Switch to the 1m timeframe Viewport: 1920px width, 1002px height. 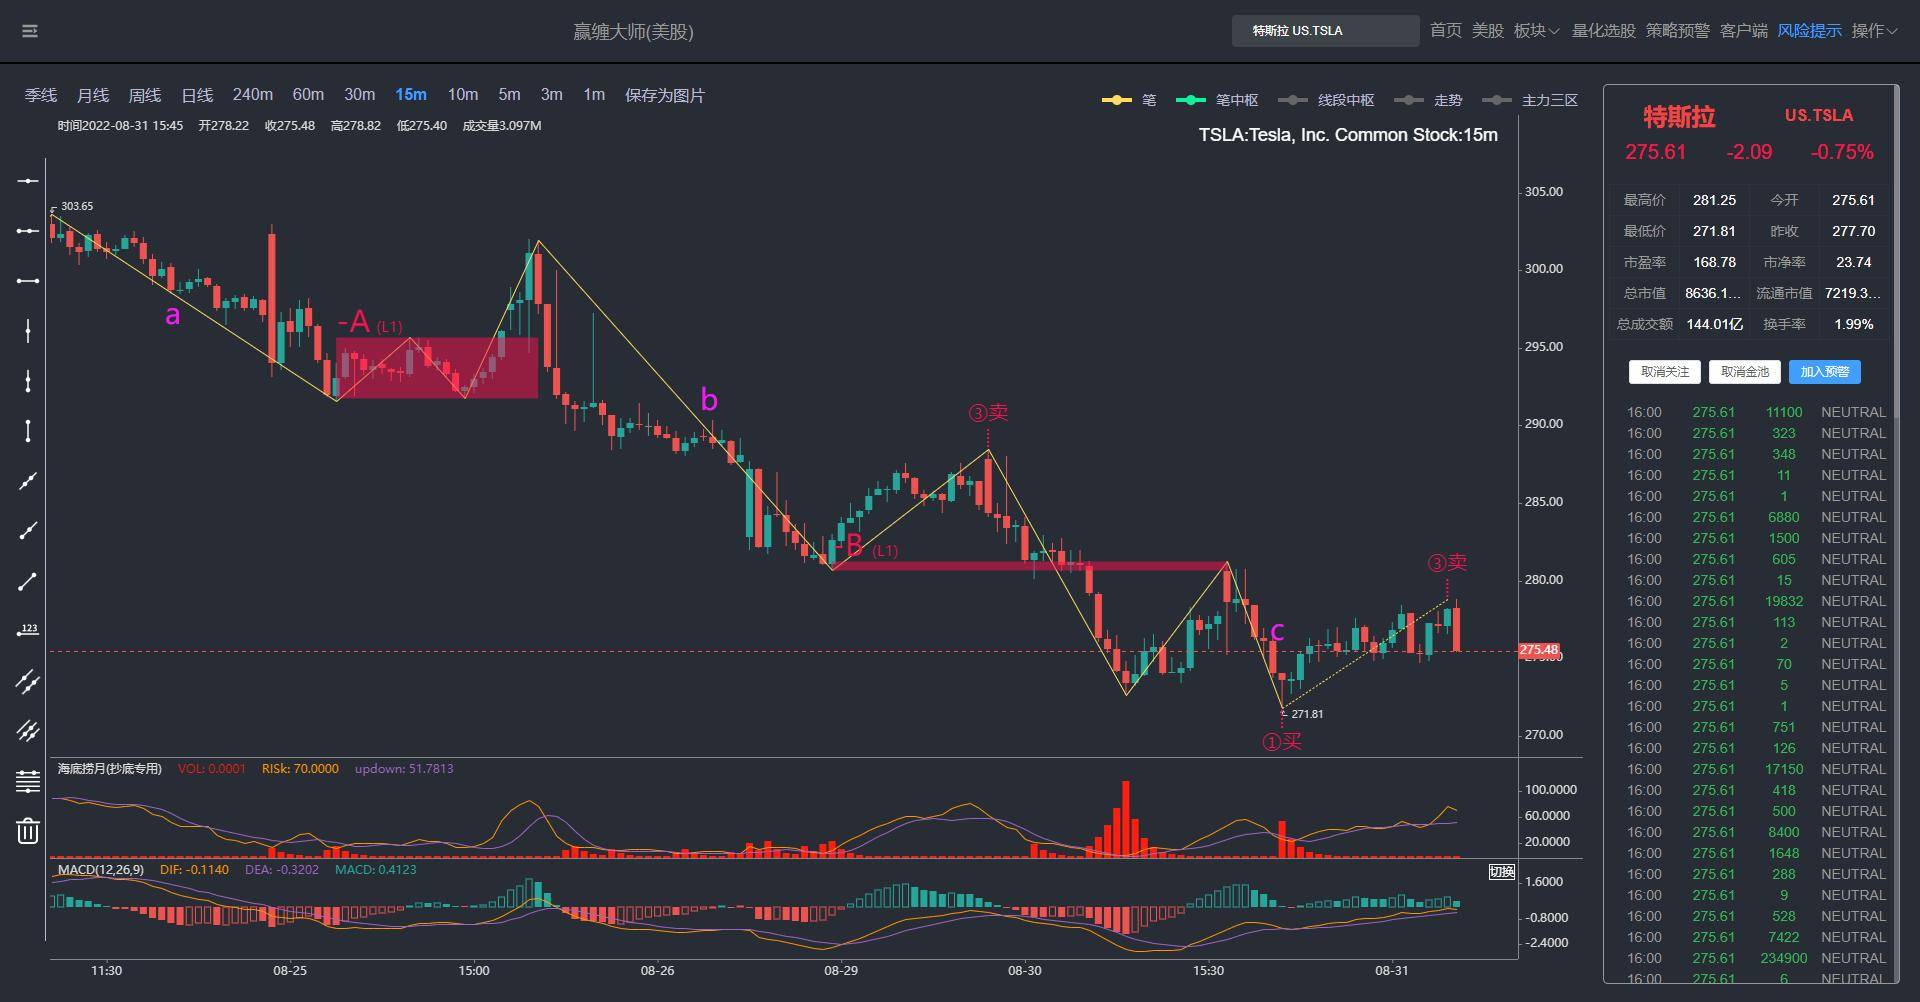tap(594, 95)
